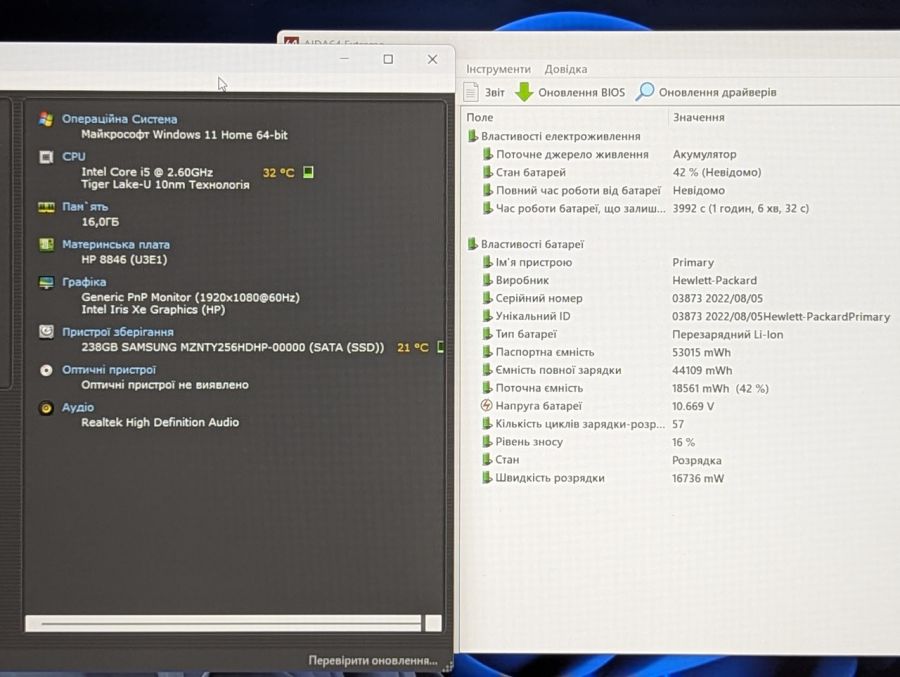
Task: Open the CPU section link
Action: pyautogui.click(x=73, y=156)
